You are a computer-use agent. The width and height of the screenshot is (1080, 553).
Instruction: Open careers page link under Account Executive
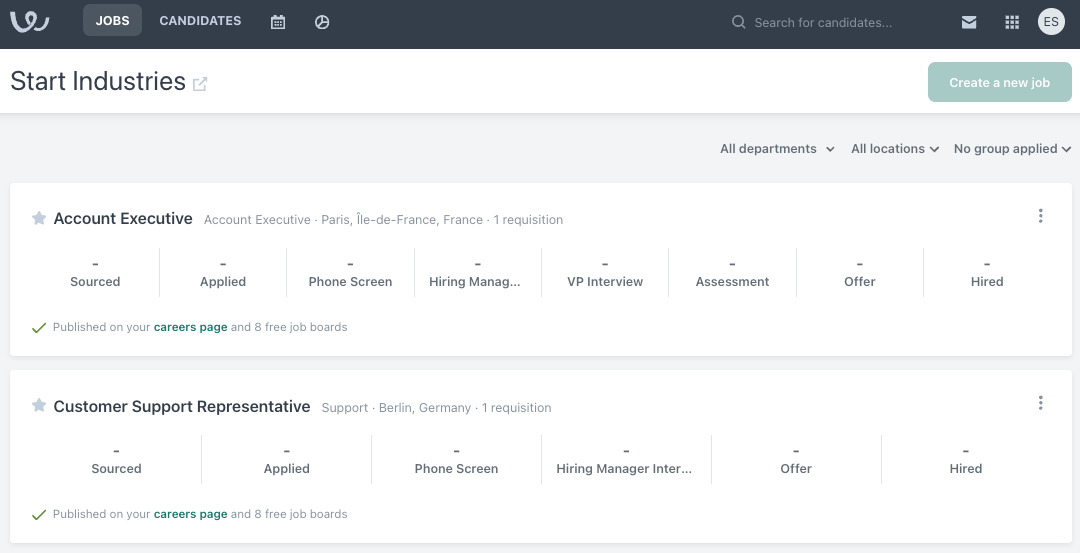coord(190,327)
